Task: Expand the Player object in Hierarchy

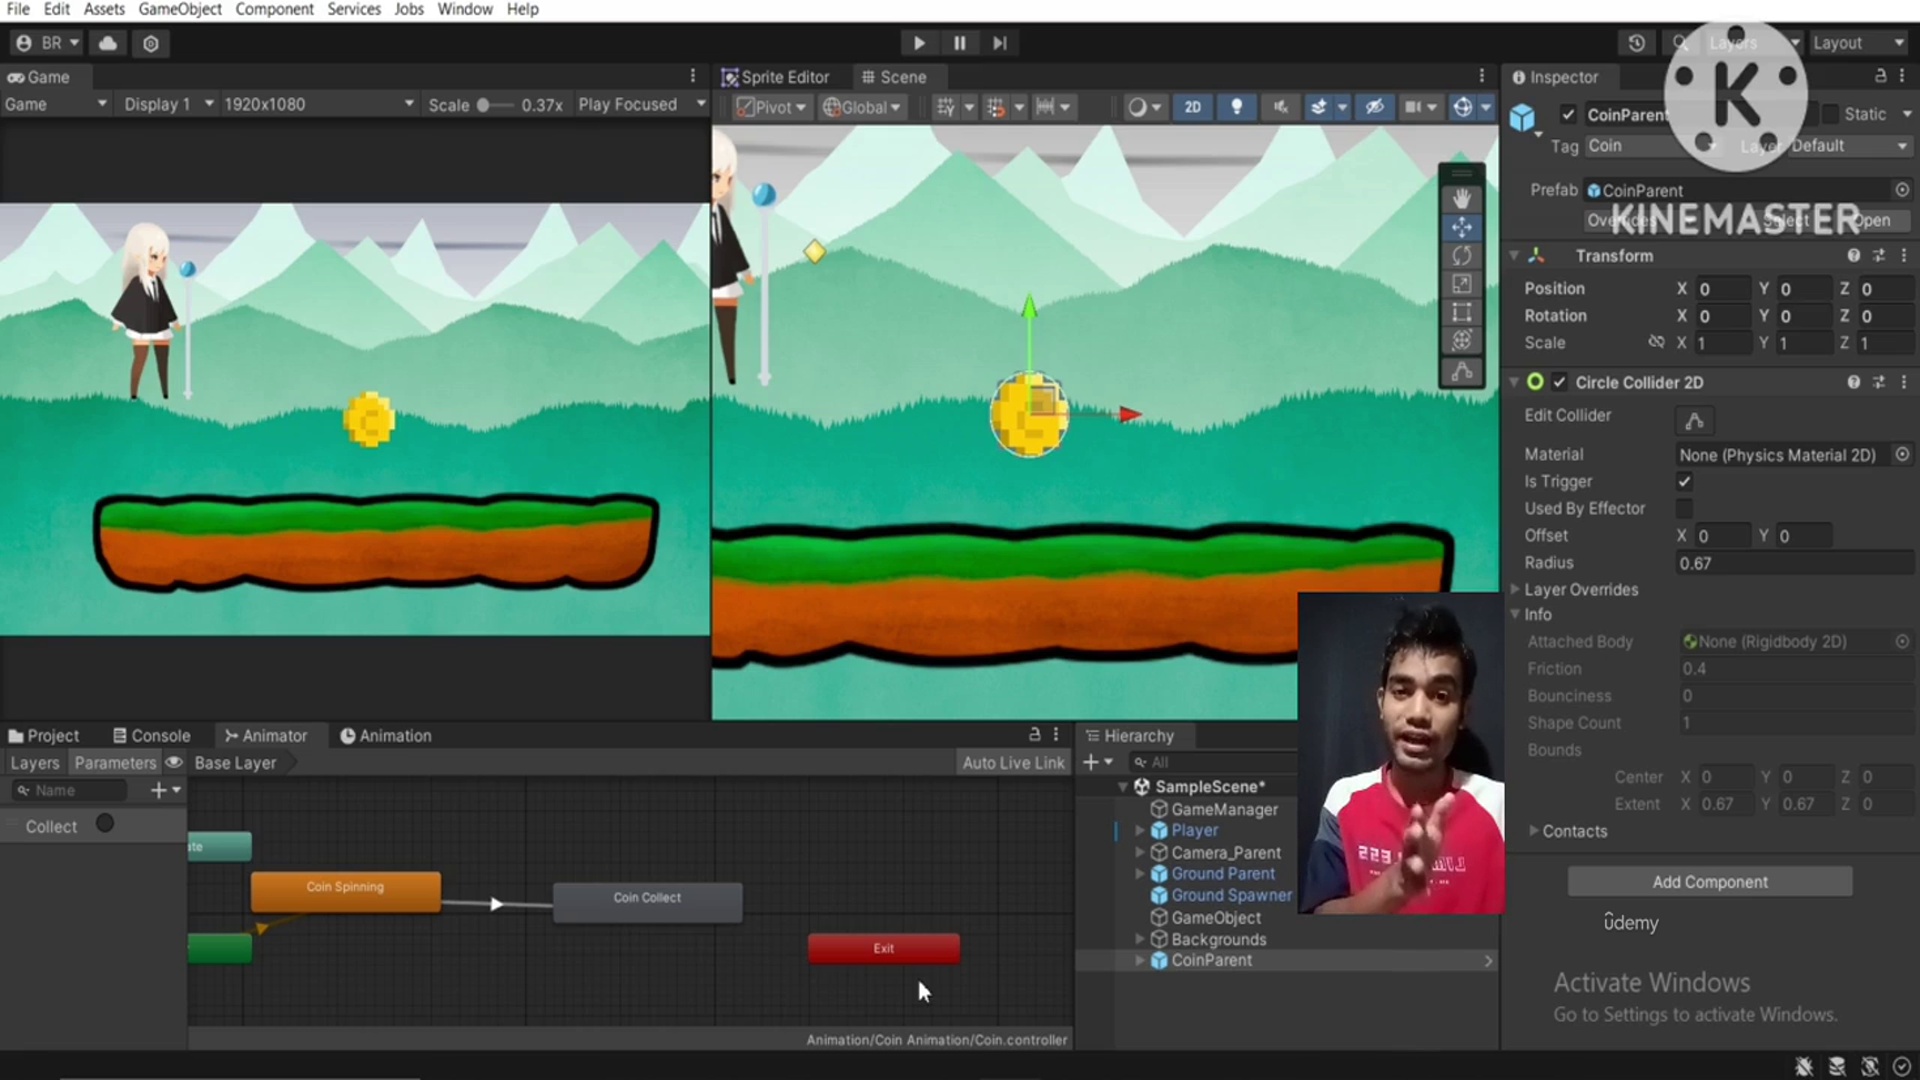Action: pos(1139,830)
